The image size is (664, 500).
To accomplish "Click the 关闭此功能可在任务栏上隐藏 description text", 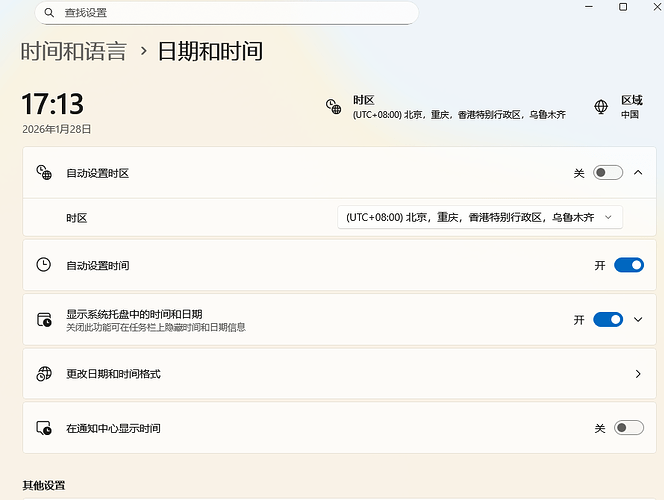I will tap(156, 327).
